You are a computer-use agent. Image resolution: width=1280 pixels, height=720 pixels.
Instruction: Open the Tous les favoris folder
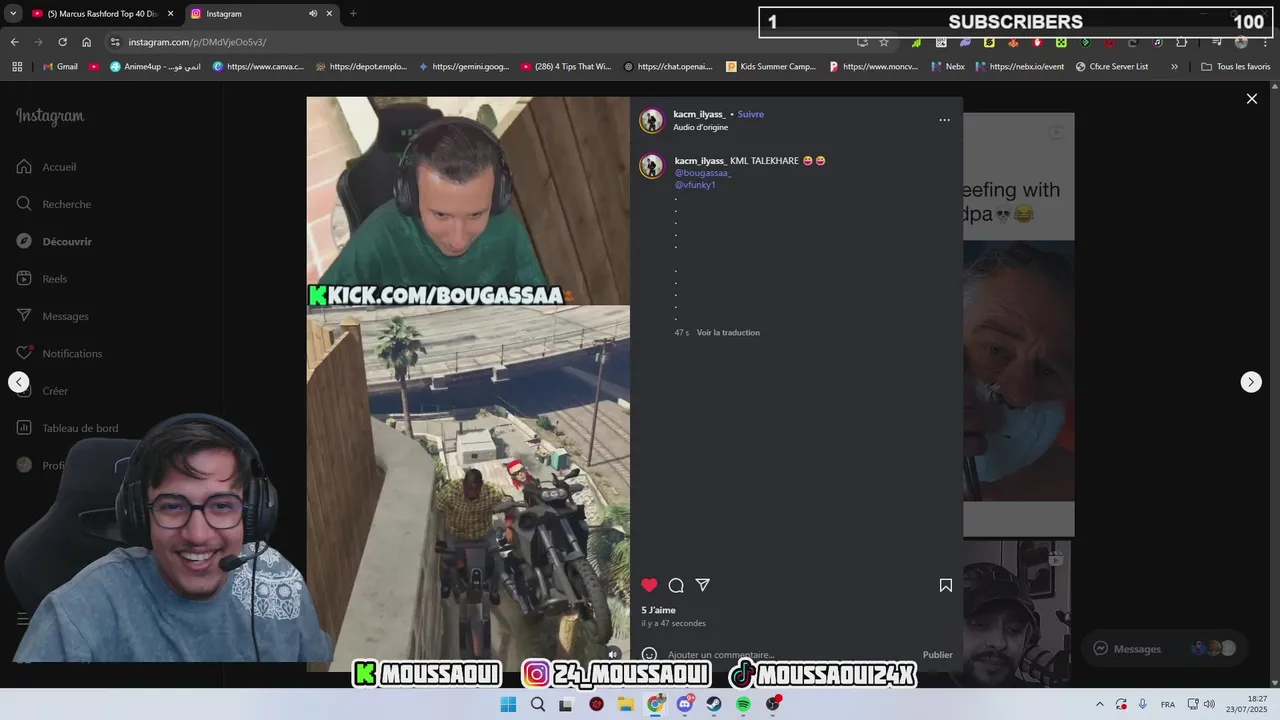[1235, 67]
